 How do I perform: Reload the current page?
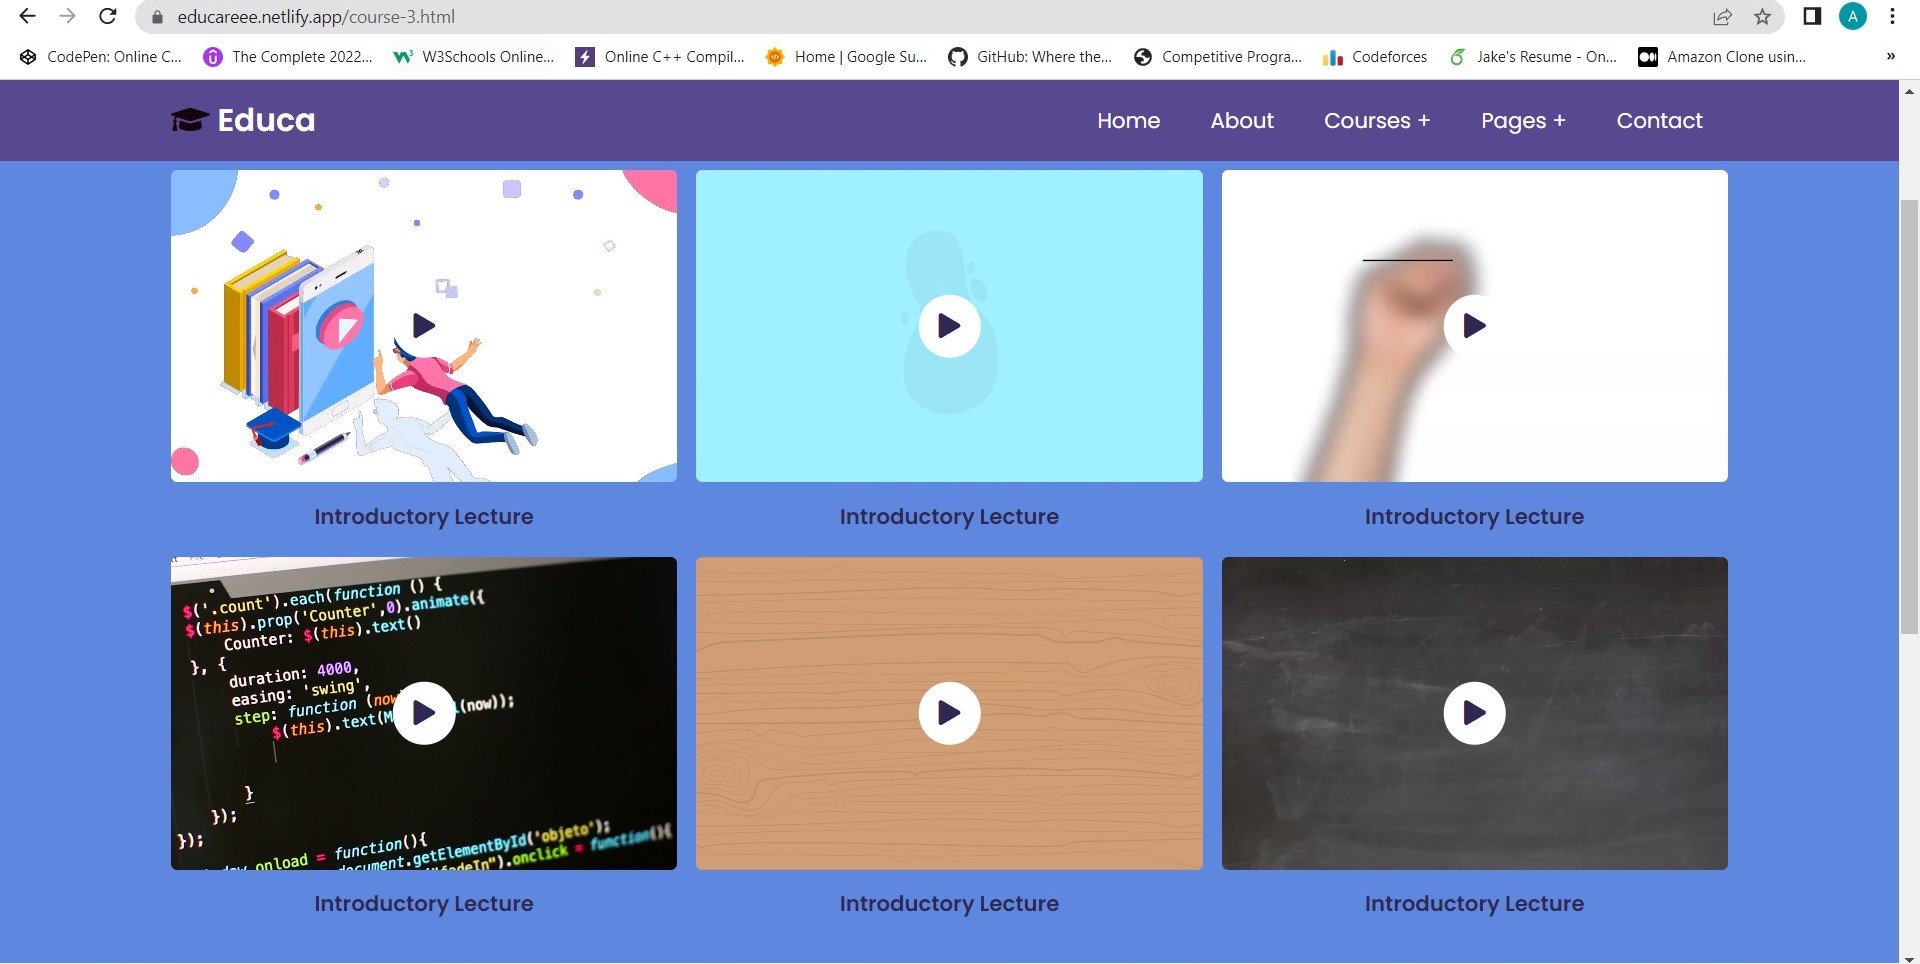[107, 16]
